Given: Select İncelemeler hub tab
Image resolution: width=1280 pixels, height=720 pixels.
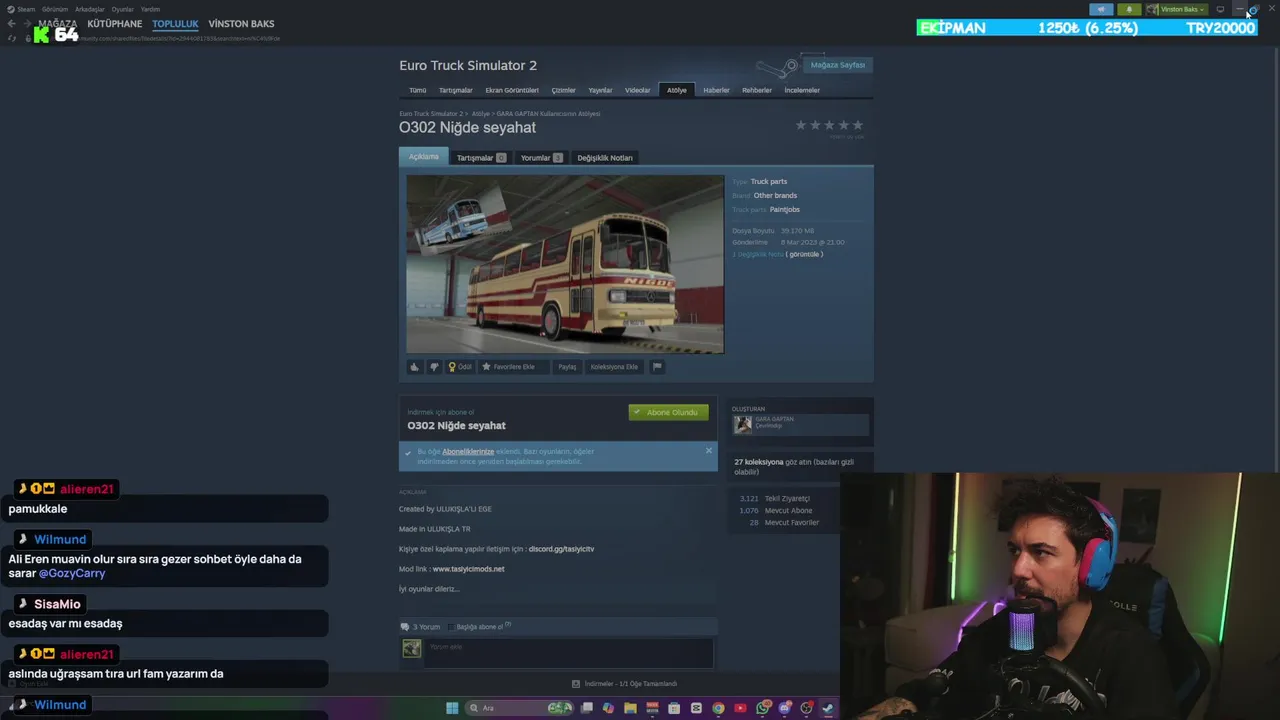Looking at the screenshot, I should (x=802, y=90).
